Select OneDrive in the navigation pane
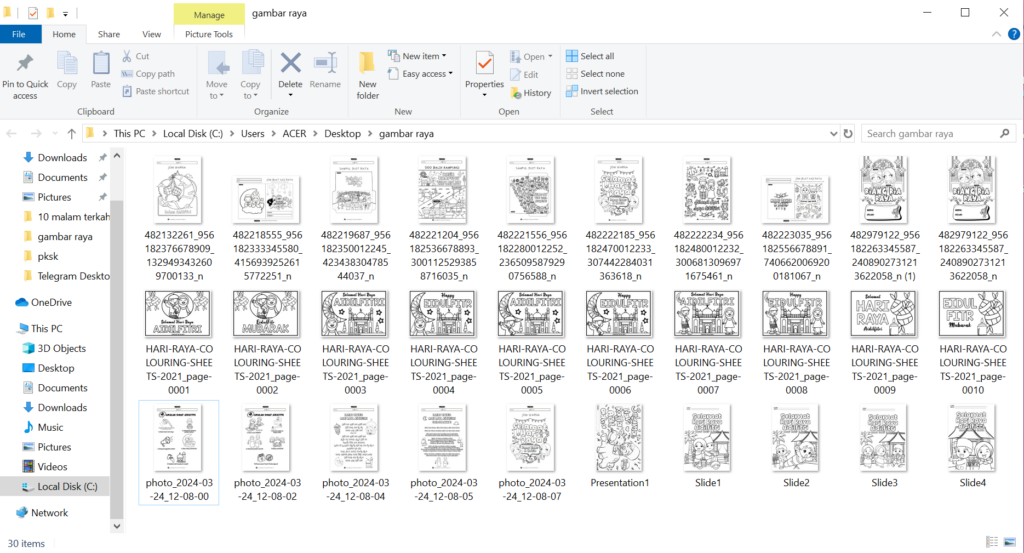Viewport: 1024px width, 553px height. pos(51,302)
